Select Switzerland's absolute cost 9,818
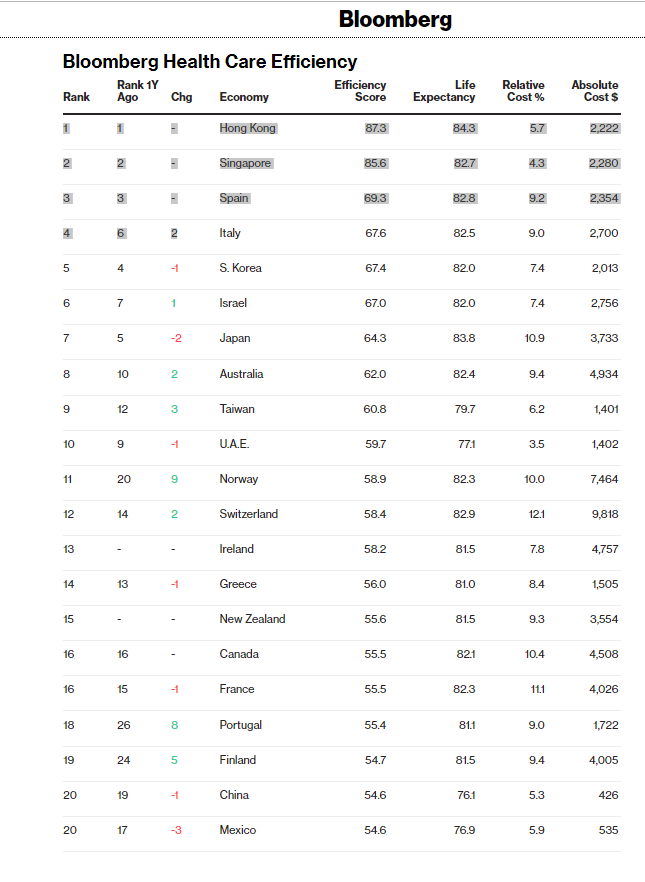The width and height of the screenshot is (645, 882). click(x=604, y=514)
